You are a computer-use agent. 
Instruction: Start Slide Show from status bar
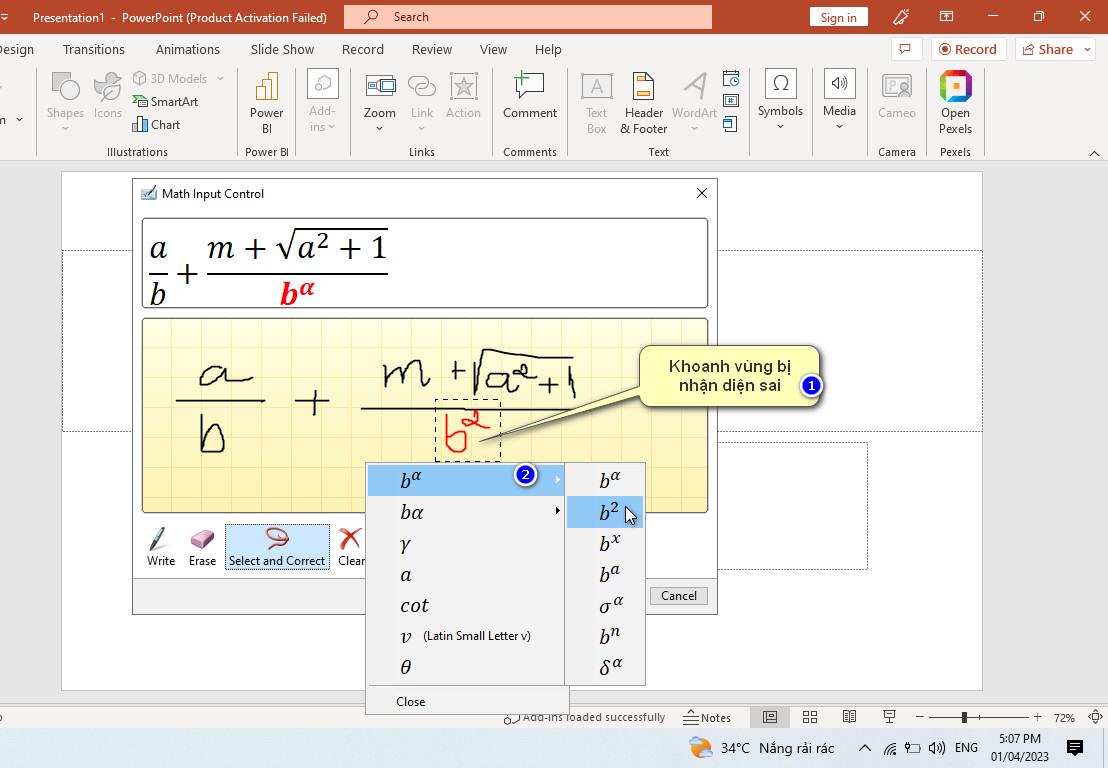tap(889, 717)
